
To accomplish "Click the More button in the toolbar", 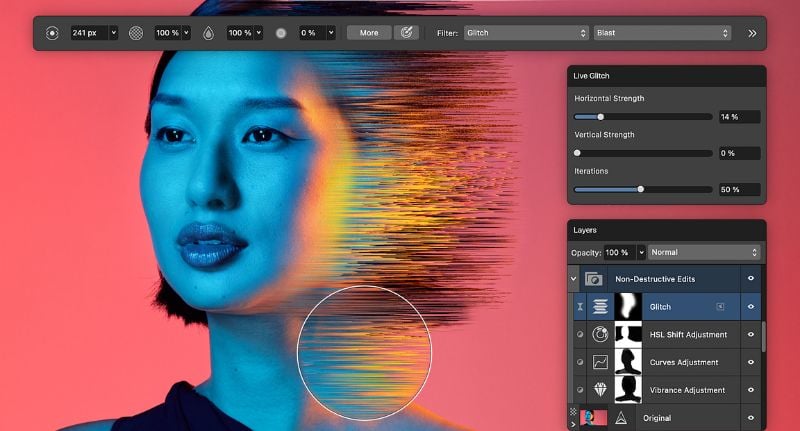I will (369, 33).
